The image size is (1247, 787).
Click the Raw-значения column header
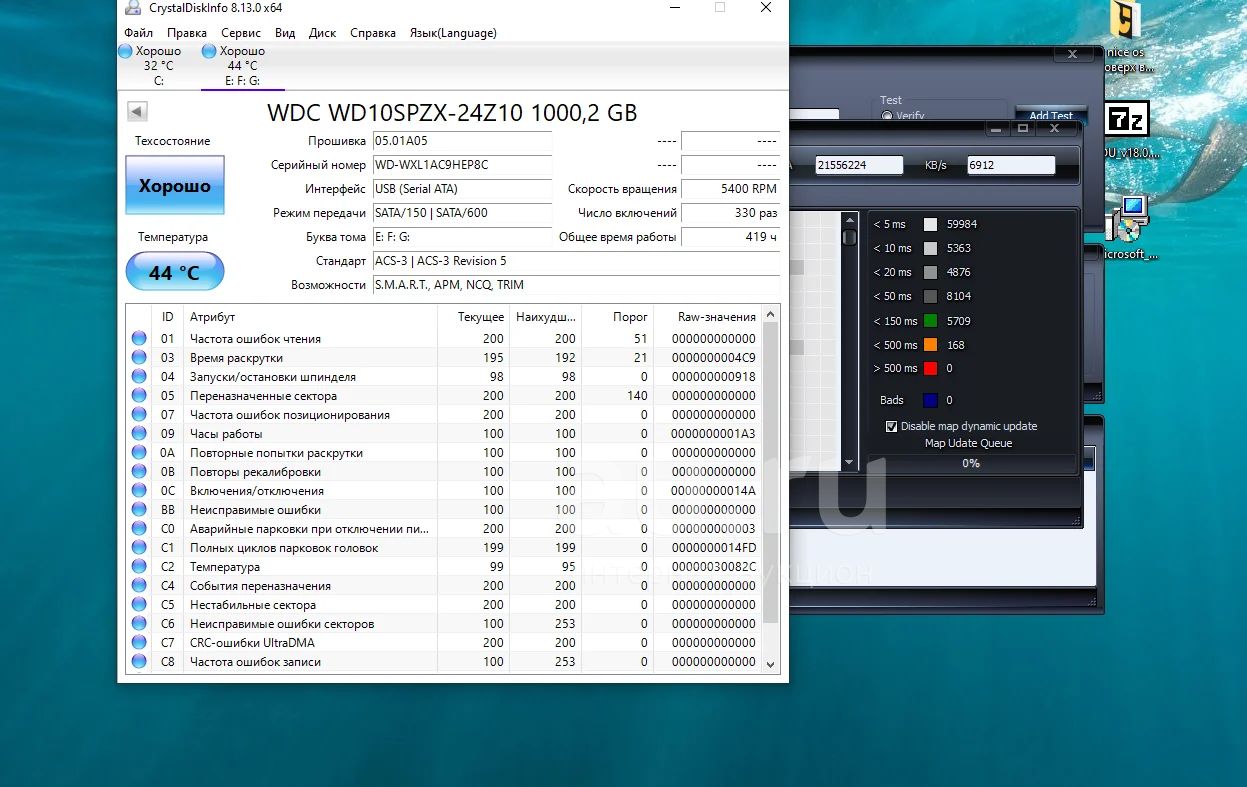(706, 316)
